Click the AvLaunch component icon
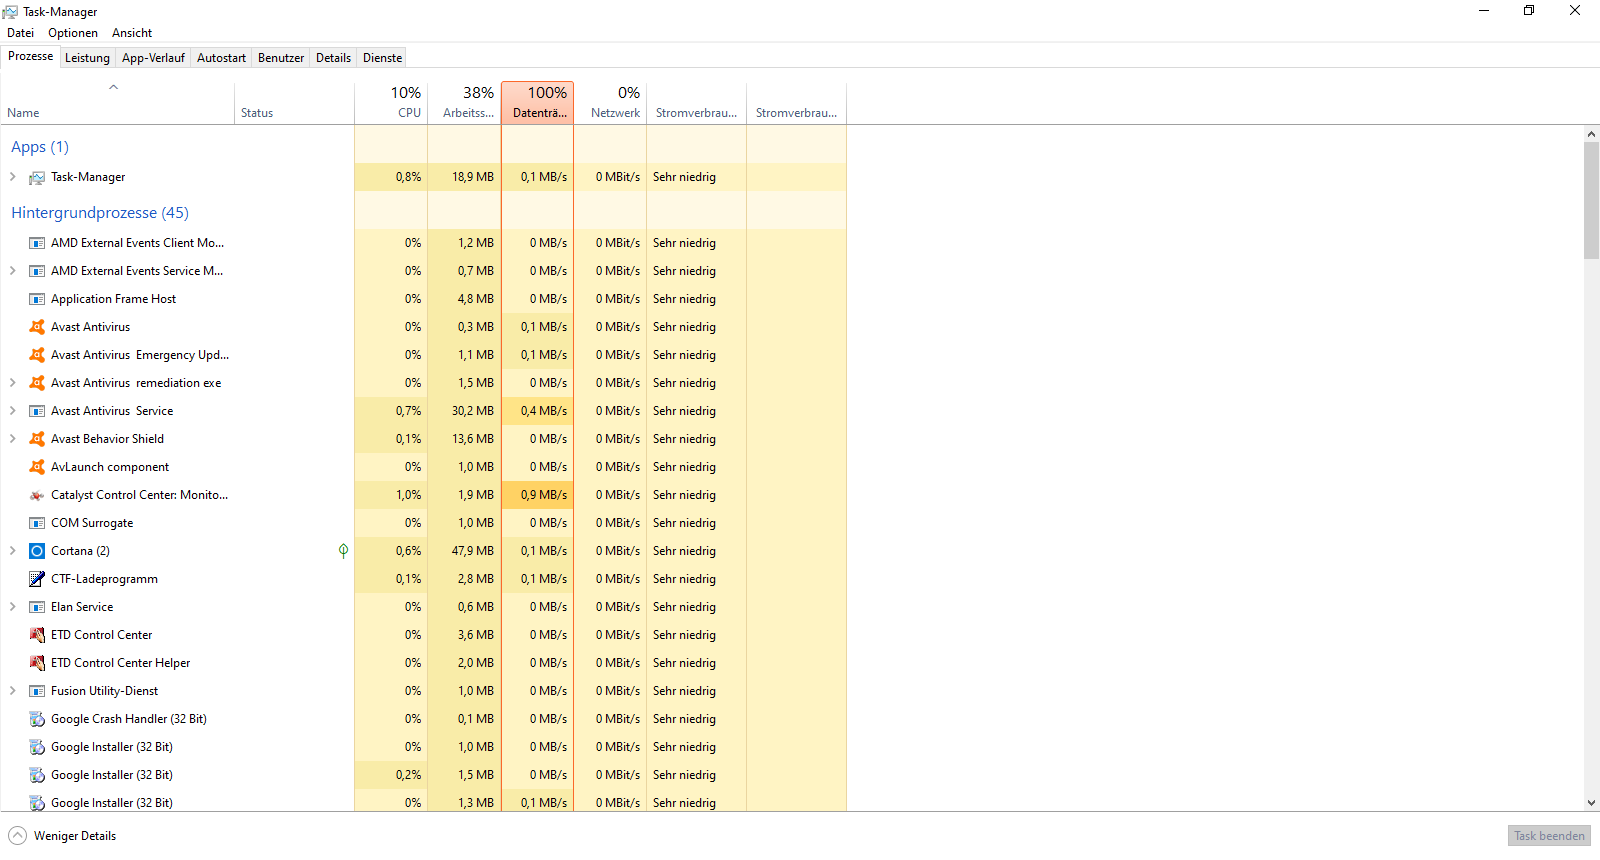 click(x=37, y=467)
